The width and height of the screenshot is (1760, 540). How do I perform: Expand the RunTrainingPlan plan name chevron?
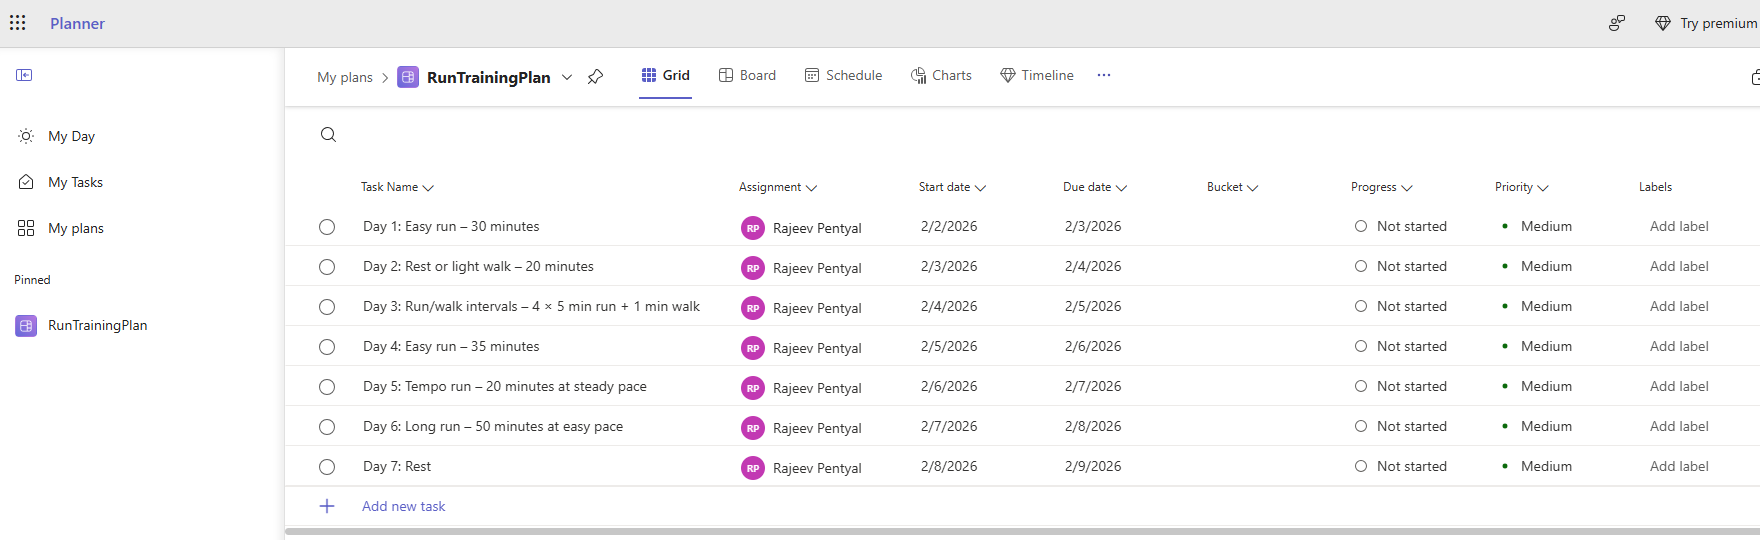(x=567, y=77)
